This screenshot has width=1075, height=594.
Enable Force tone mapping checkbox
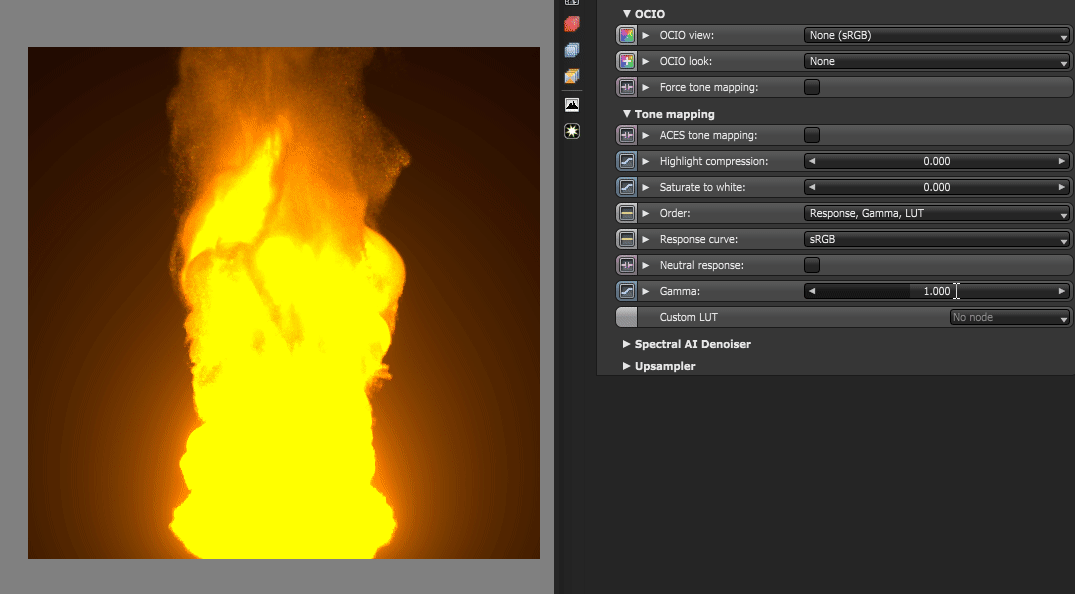click(x=812, y=87)
